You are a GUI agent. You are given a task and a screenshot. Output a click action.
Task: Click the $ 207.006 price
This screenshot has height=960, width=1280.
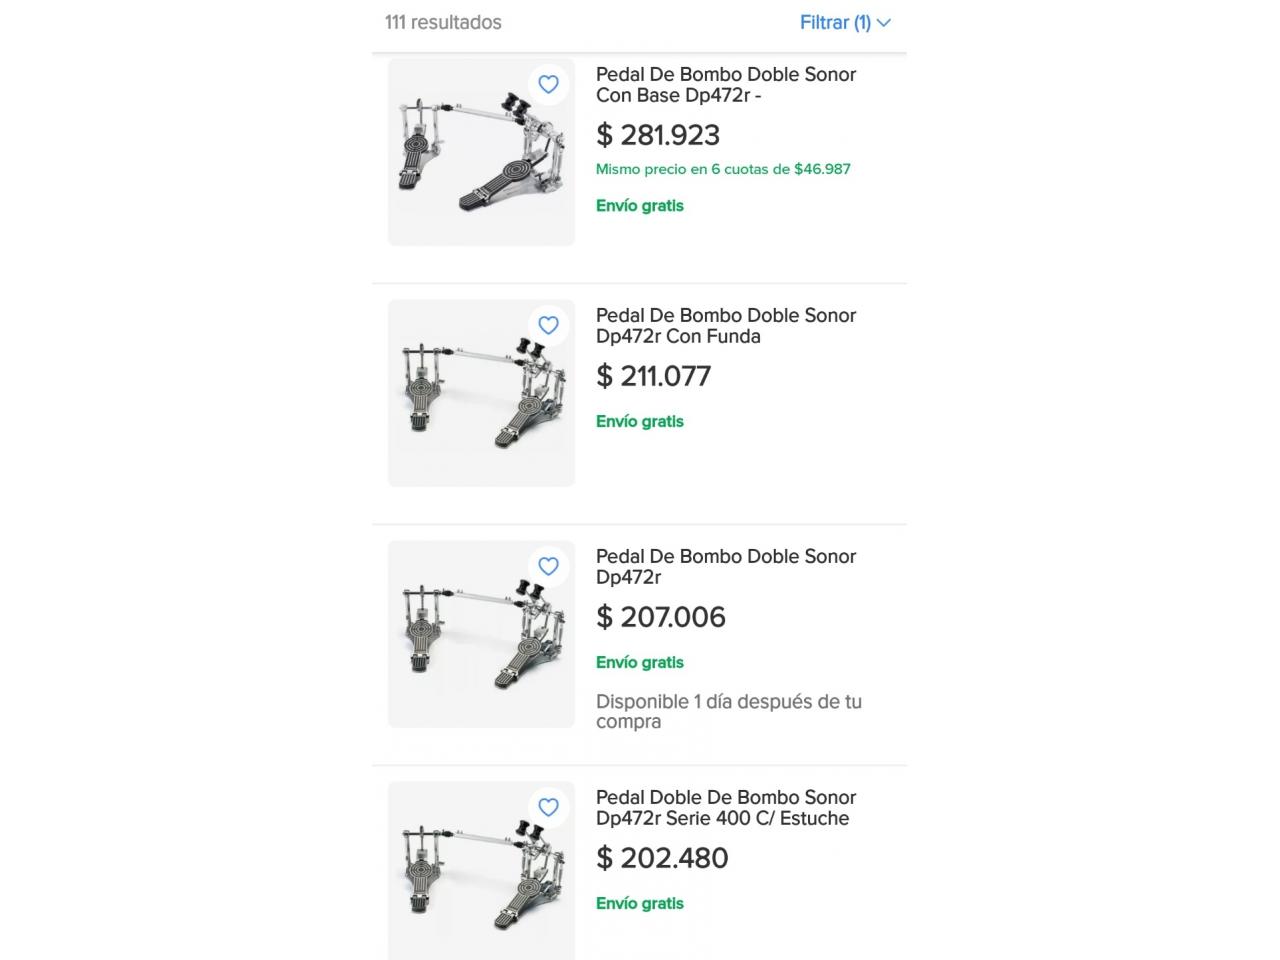661,617
